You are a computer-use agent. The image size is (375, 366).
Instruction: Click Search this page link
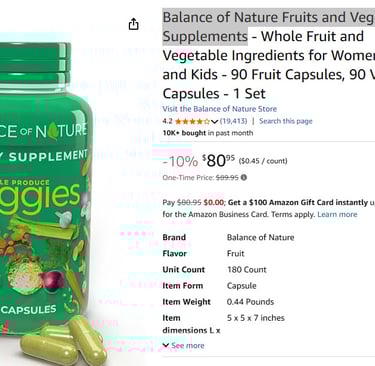point(286,121)
